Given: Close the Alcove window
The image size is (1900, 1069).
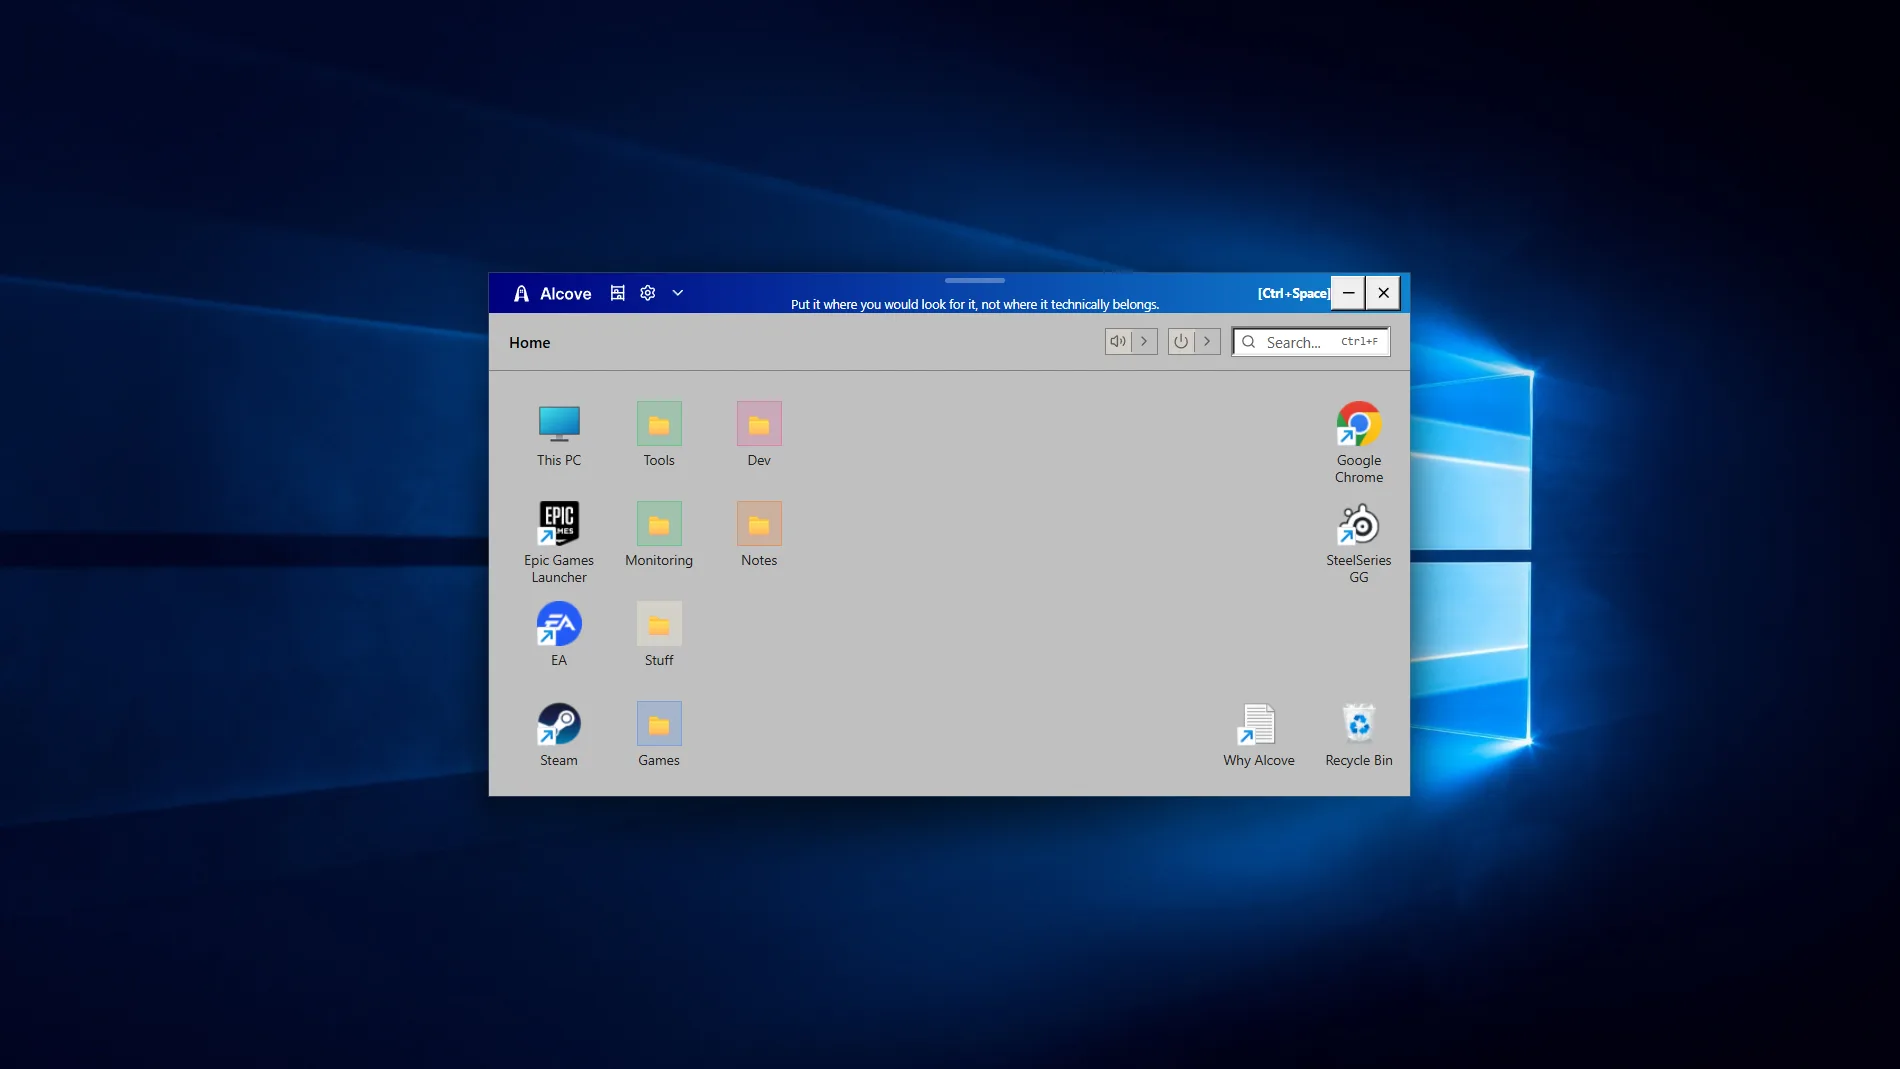Looking at the screenshot, I should 1384,293.
